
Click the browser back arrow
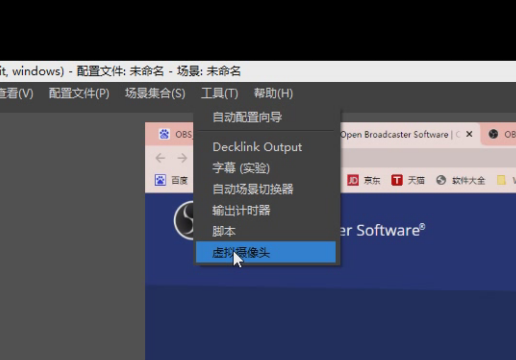(160, 158)
